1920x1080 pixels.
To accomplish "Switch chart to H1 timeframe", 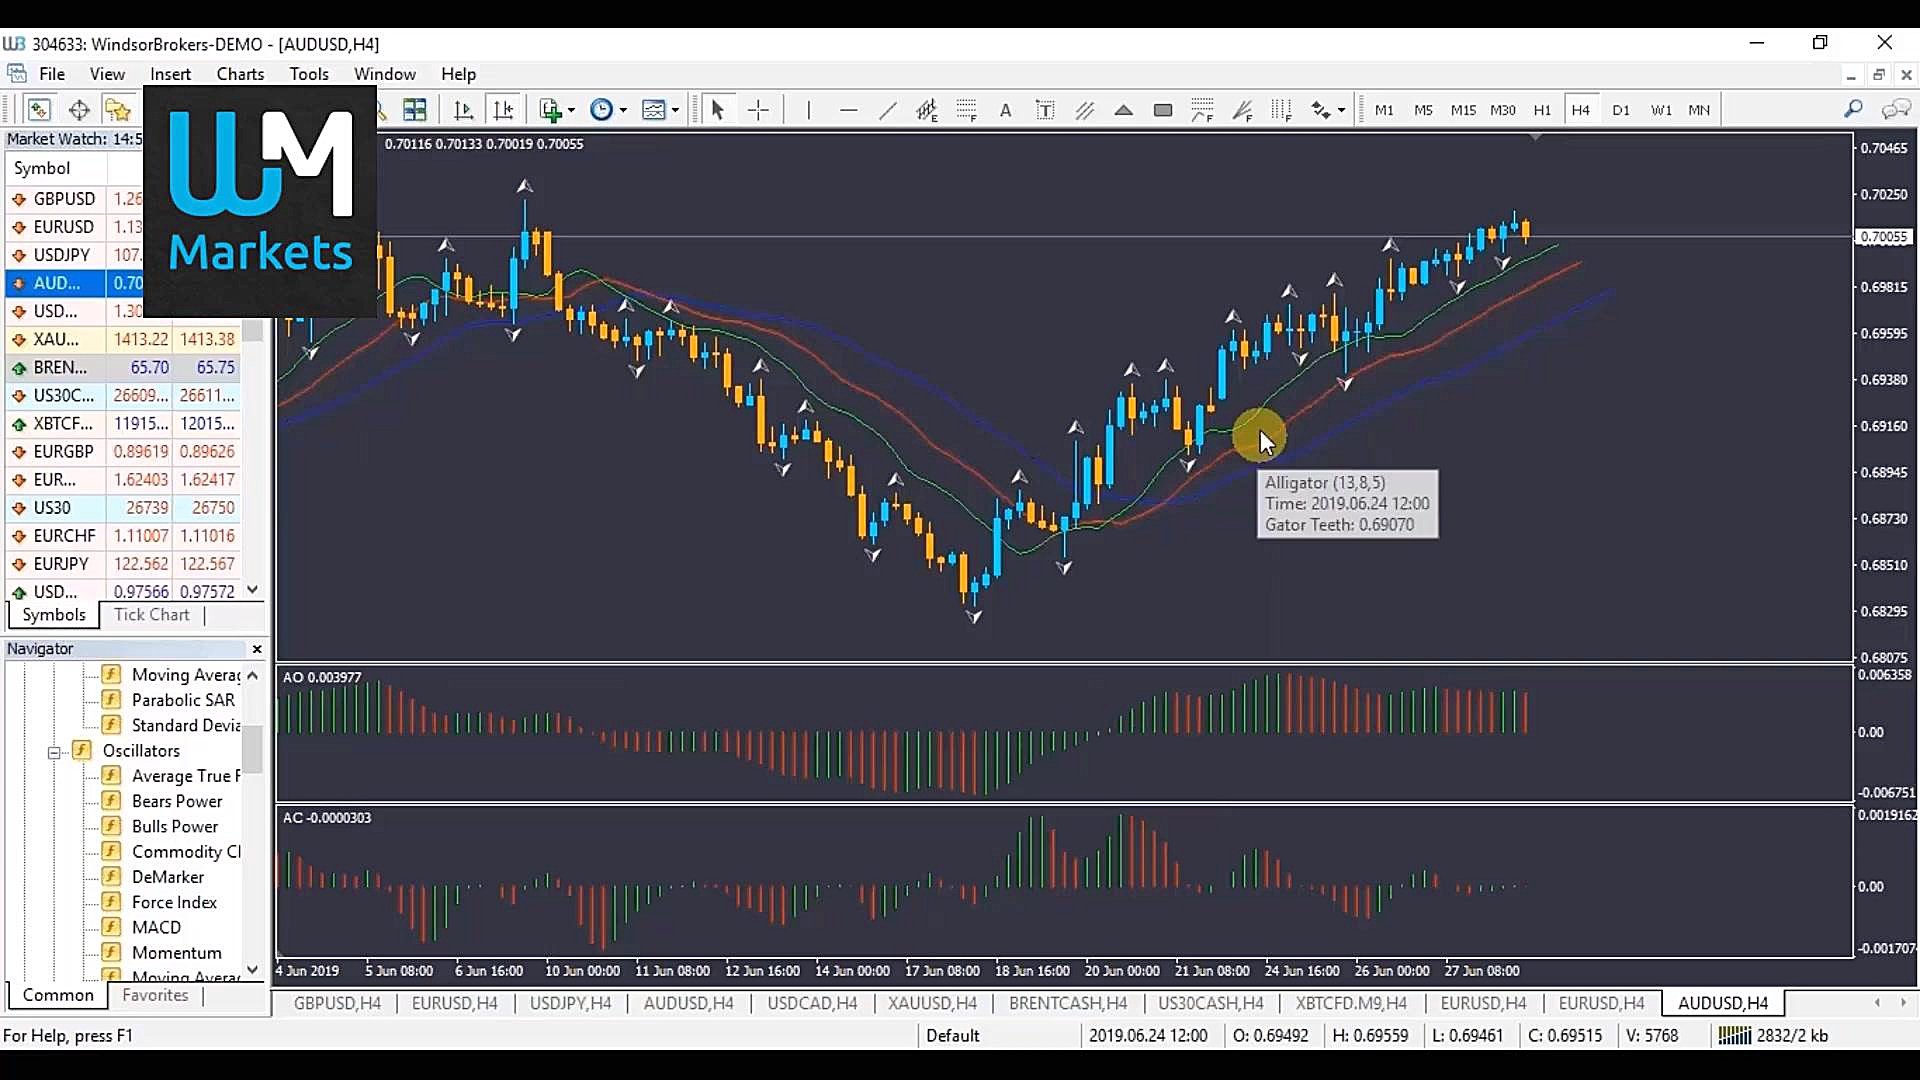I will point(1542,110).
